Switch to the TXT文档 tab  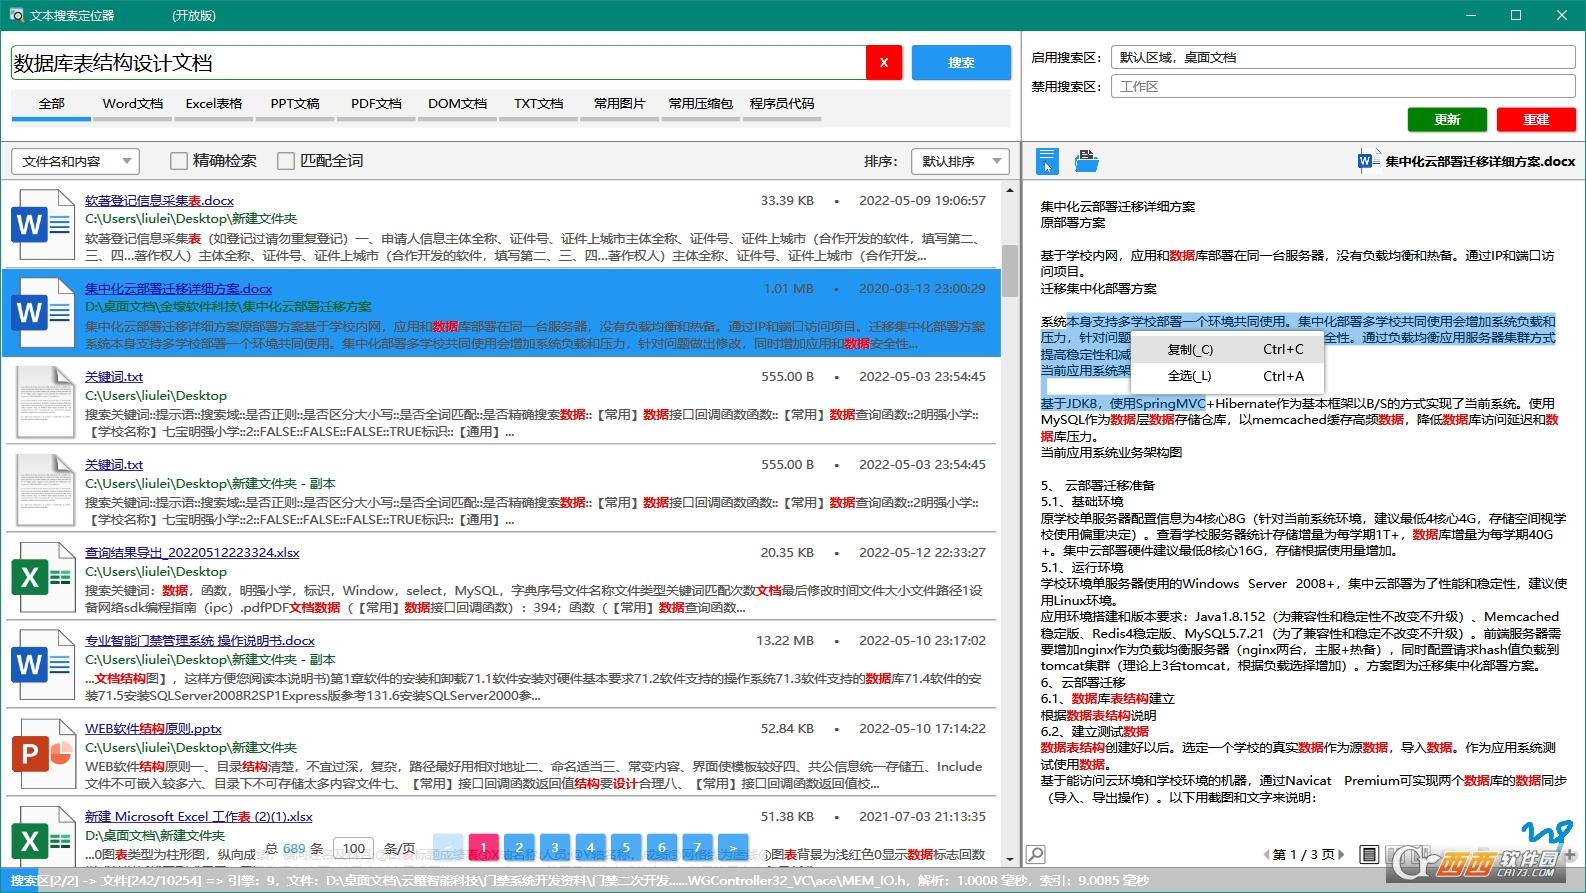coord(538,104)
